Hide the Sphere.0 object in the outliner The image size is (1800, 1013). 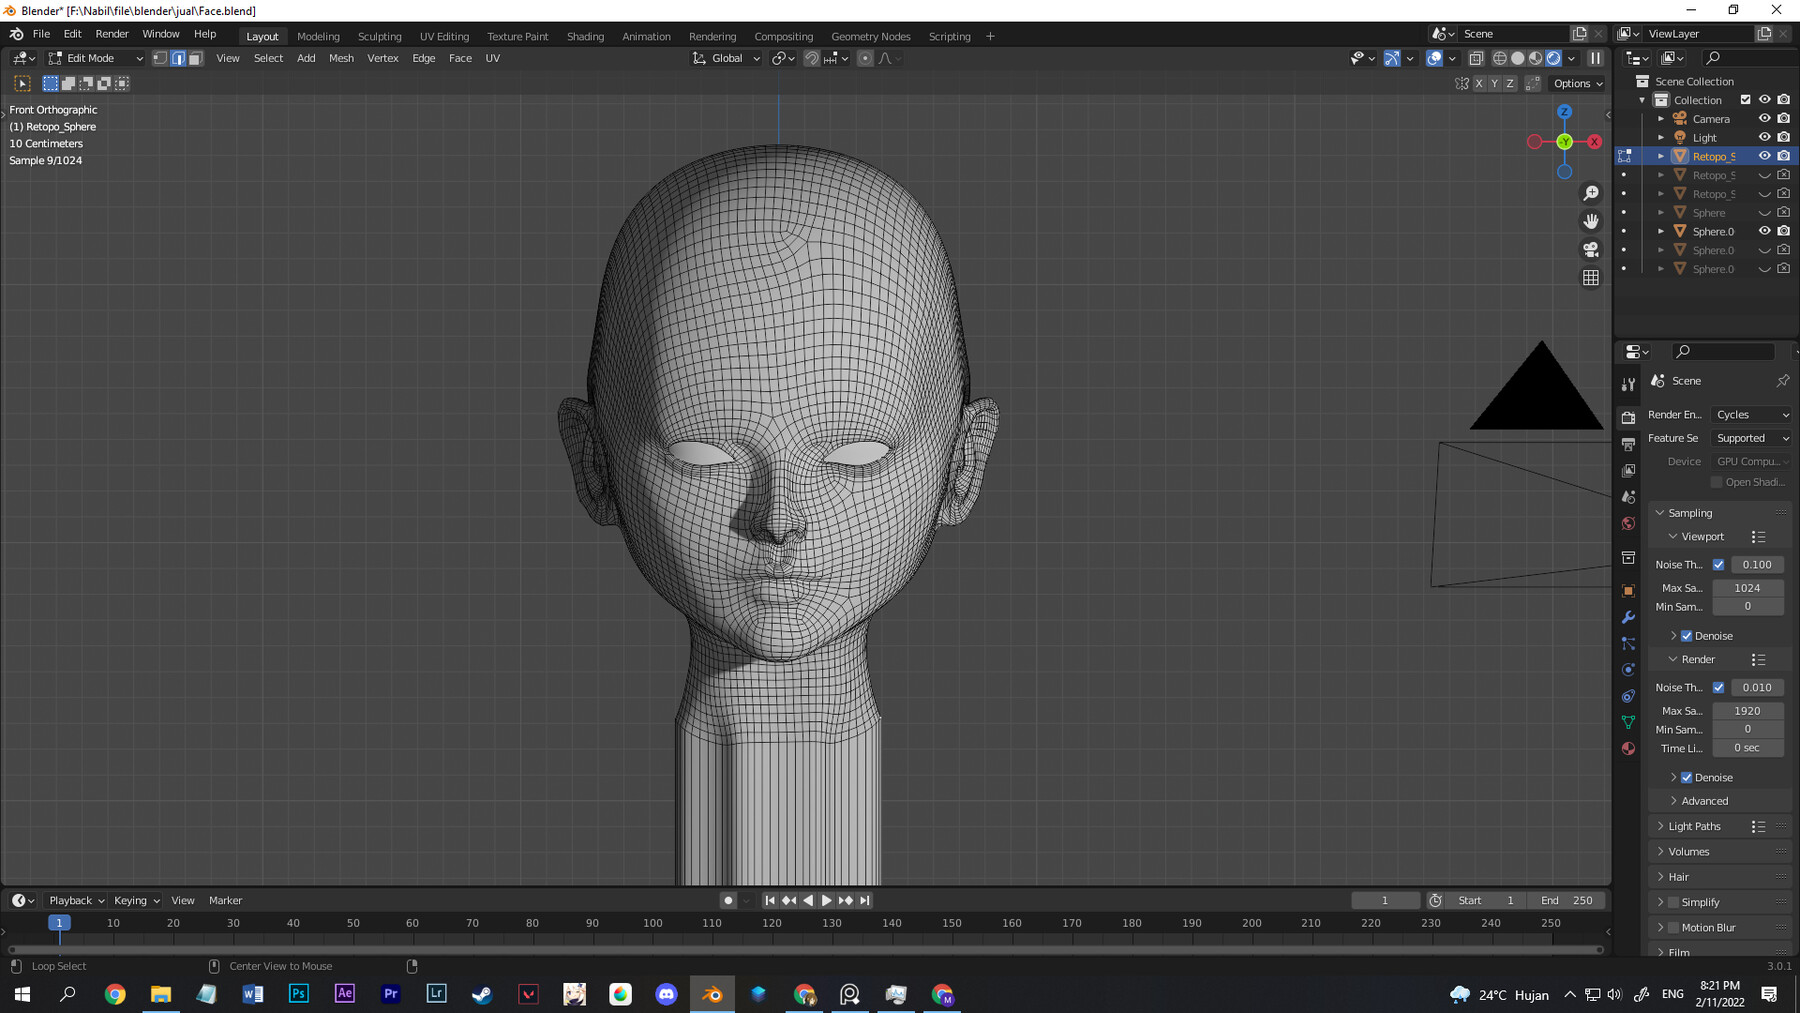(x=1764, y=231)
